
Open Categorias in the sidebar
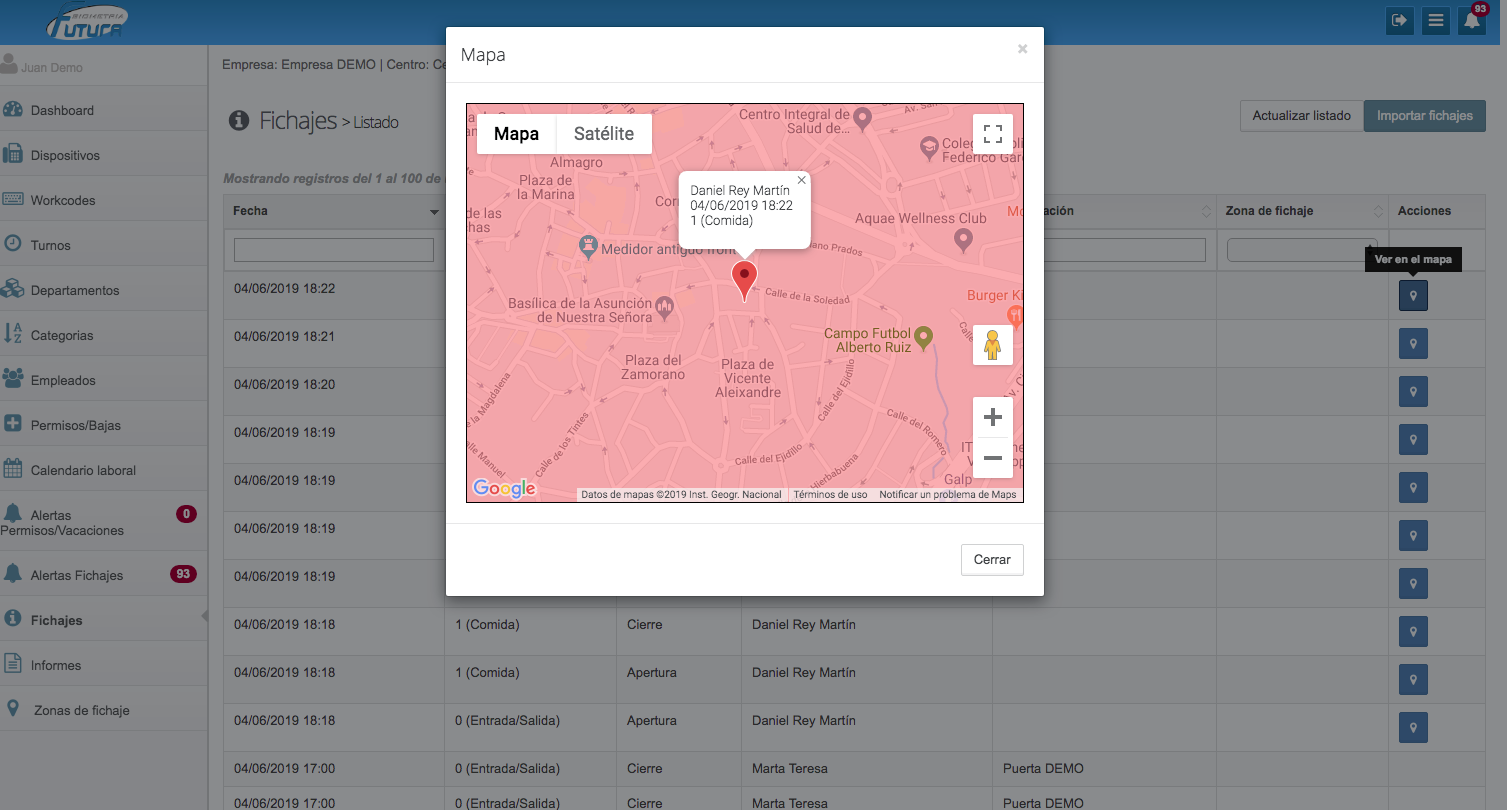[x=104, y=335]
